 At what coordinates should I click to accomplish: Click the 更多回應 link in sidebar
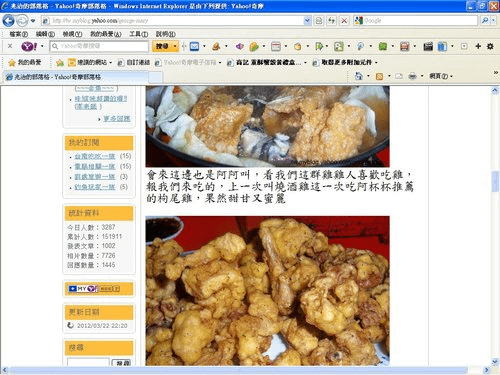coord(117,119)
